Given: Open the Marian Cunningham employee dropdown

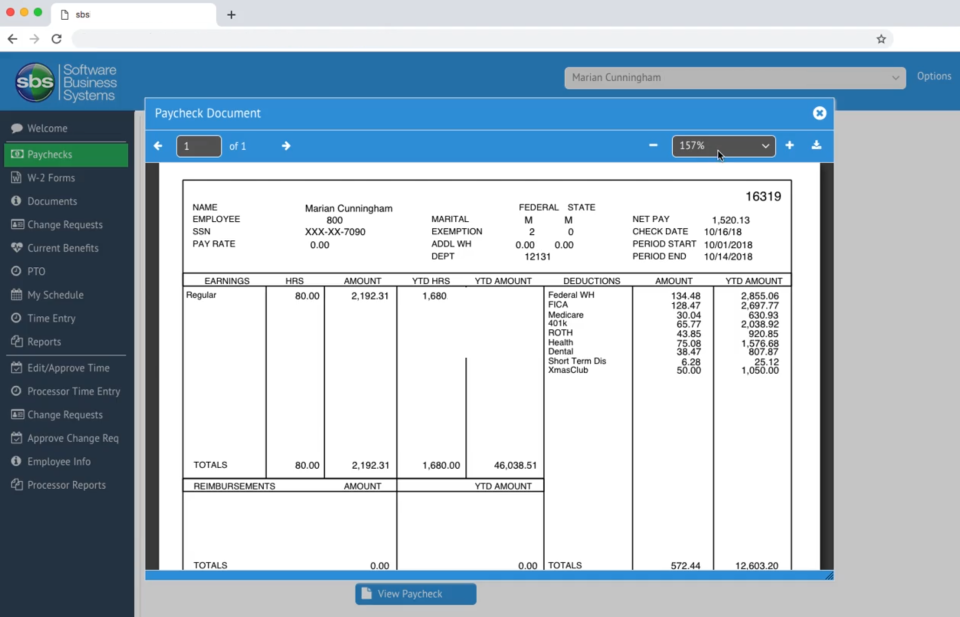Looking at the screenshot, I should click(735, 76).
